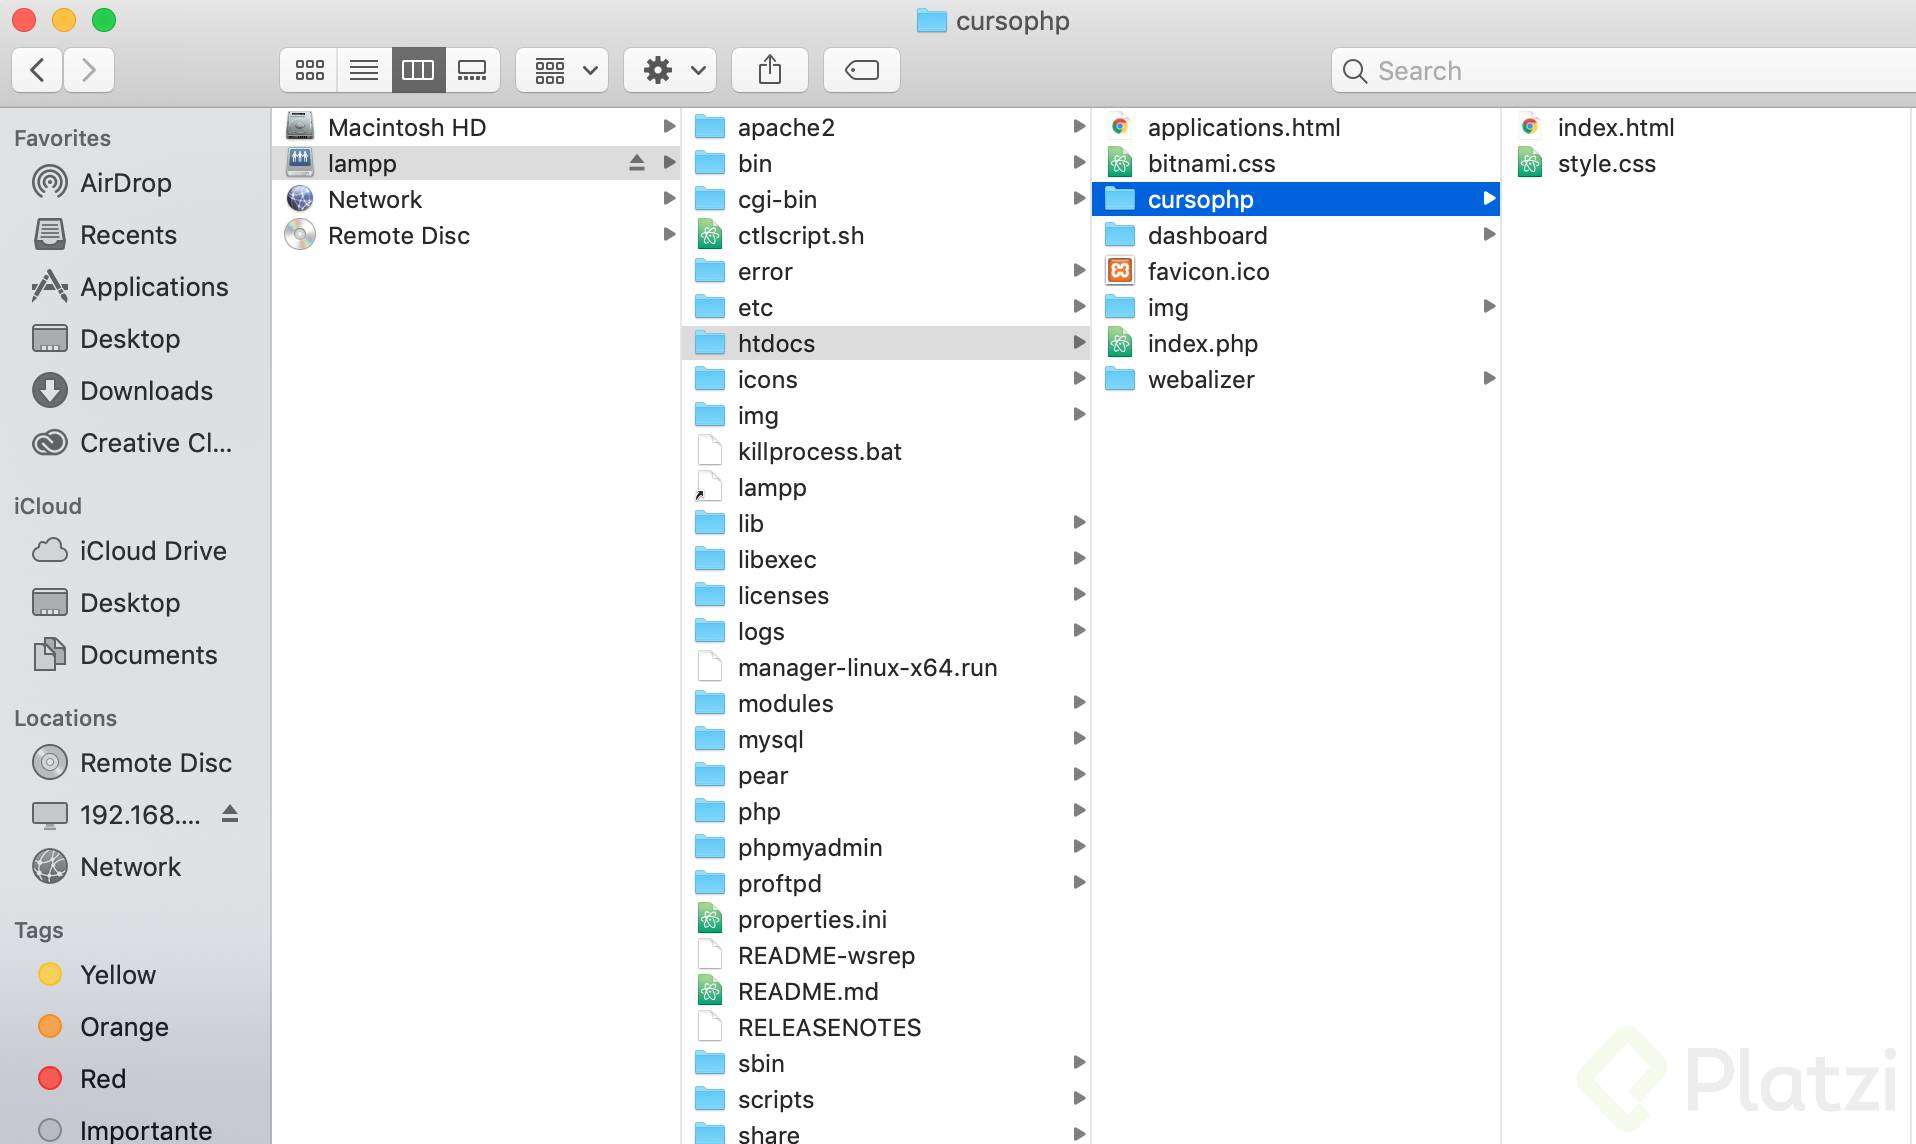1916x1144 pixels.
Task: Select the bin folder
Action: [886, 163]
